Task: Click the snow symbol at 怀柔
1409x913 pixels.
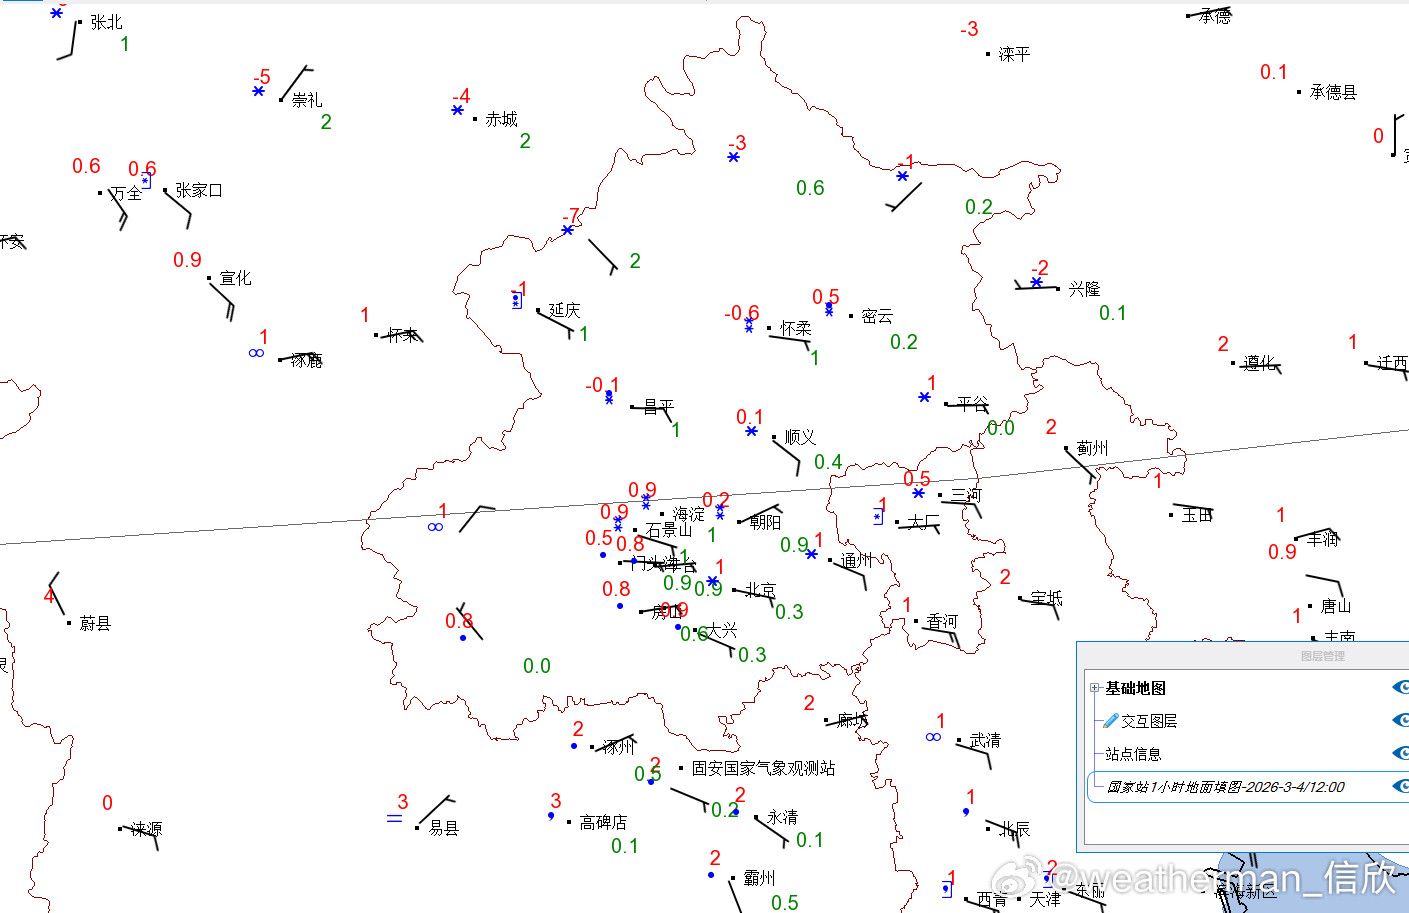Action: coord(747,327)
